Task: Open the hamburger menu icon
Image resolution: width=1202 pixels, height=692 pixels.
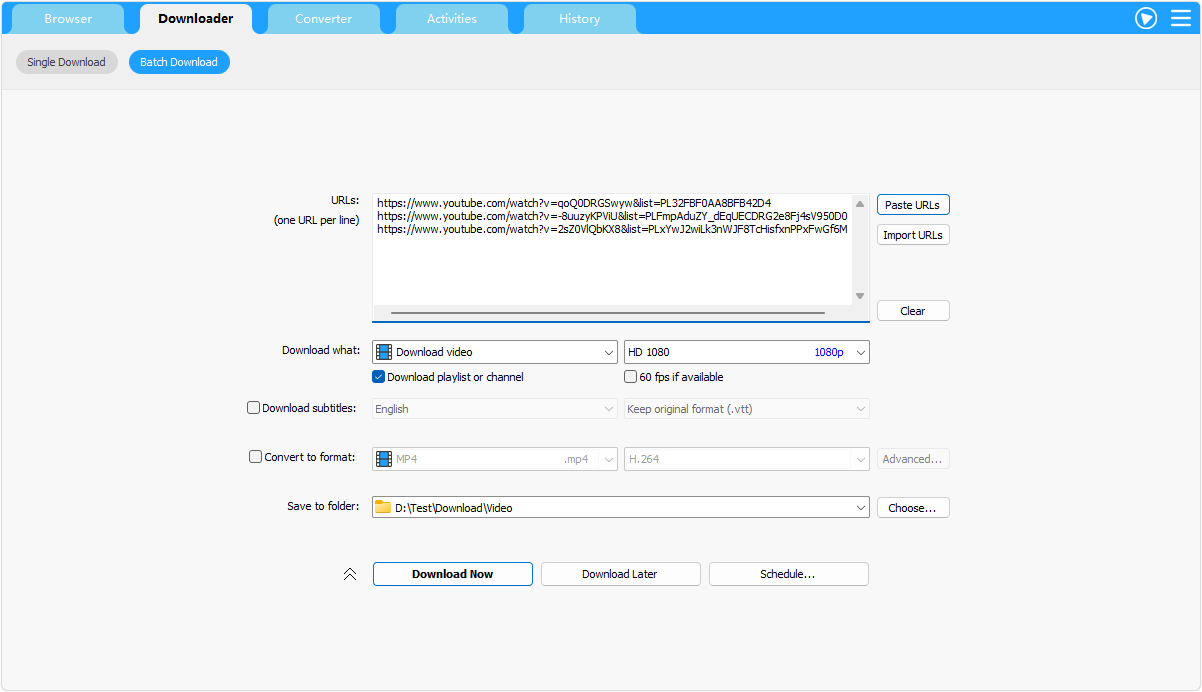Action: pos(1181,18)
